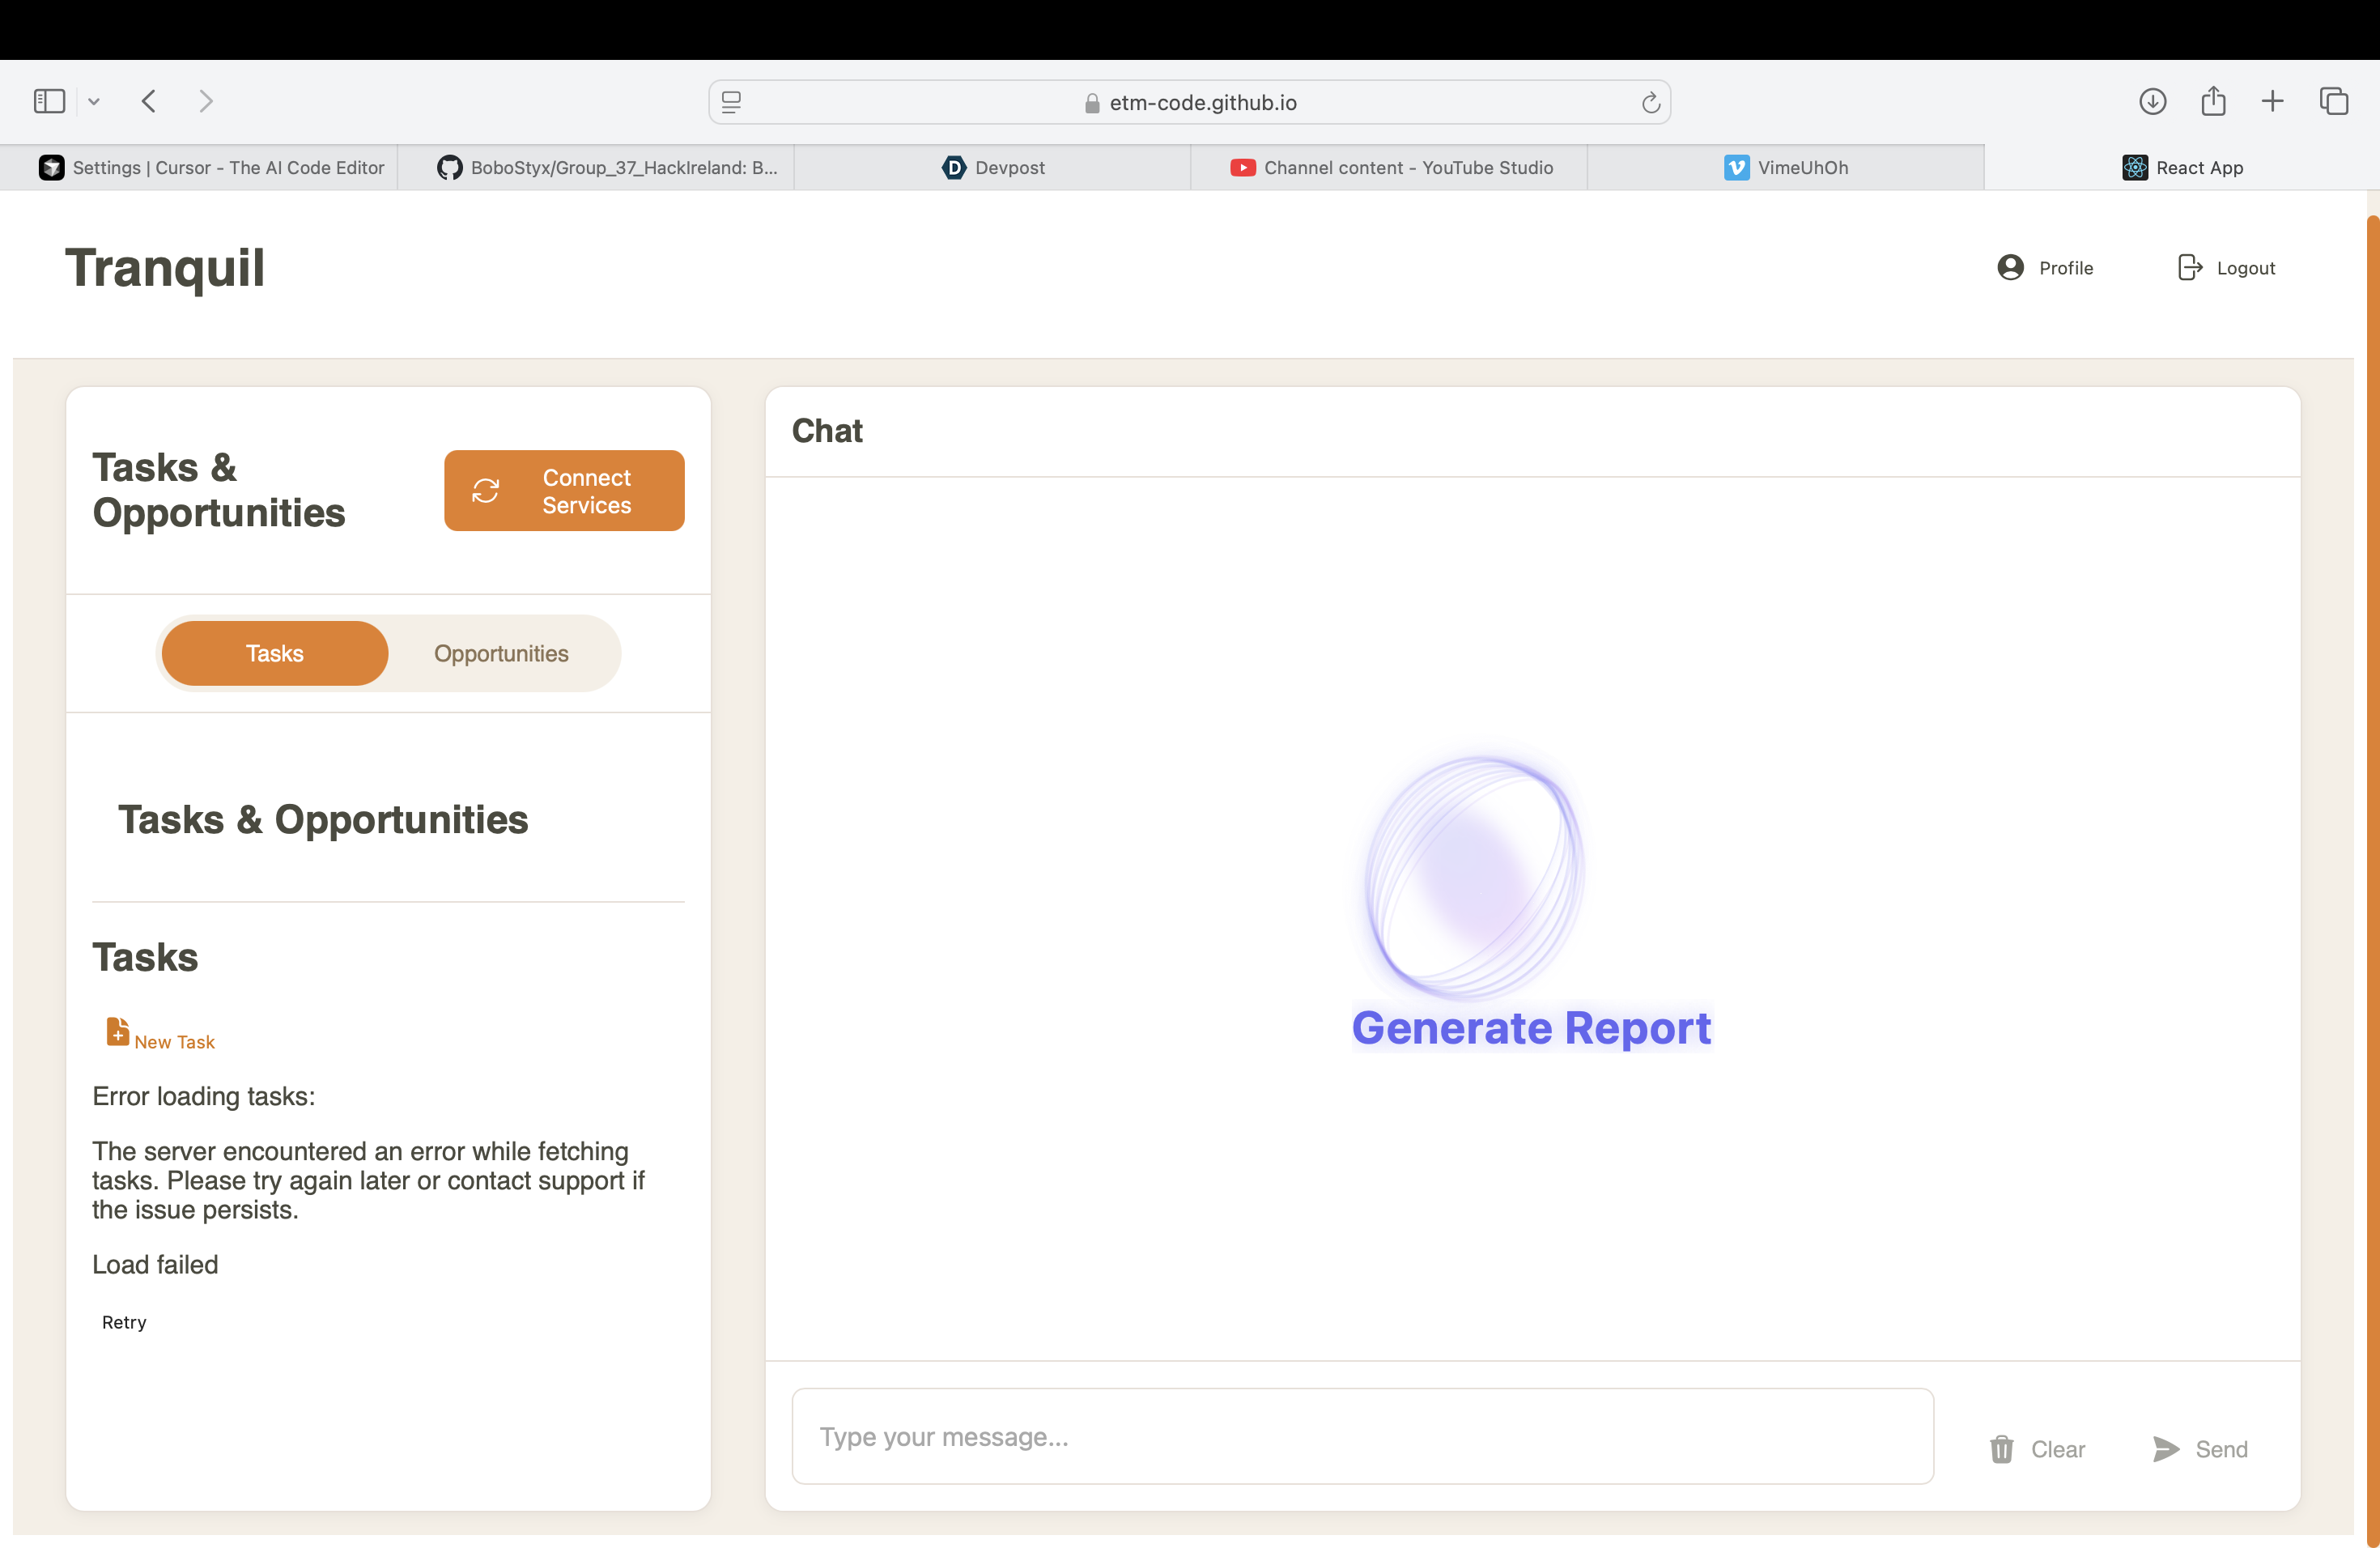Select the Opportunities toggle option

501,653
